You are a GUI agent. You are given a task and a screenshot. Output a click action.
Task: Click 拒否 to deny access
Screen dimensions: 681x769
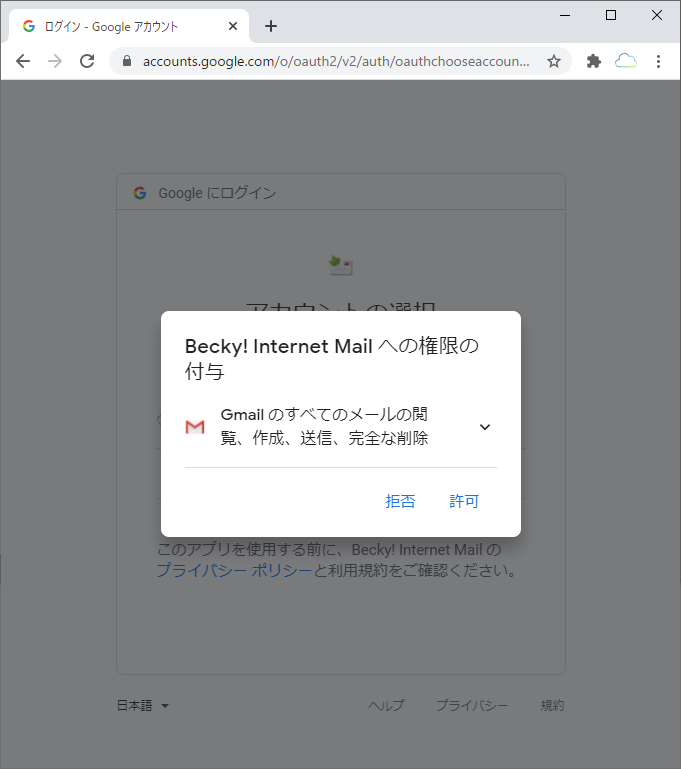[400, 501]
